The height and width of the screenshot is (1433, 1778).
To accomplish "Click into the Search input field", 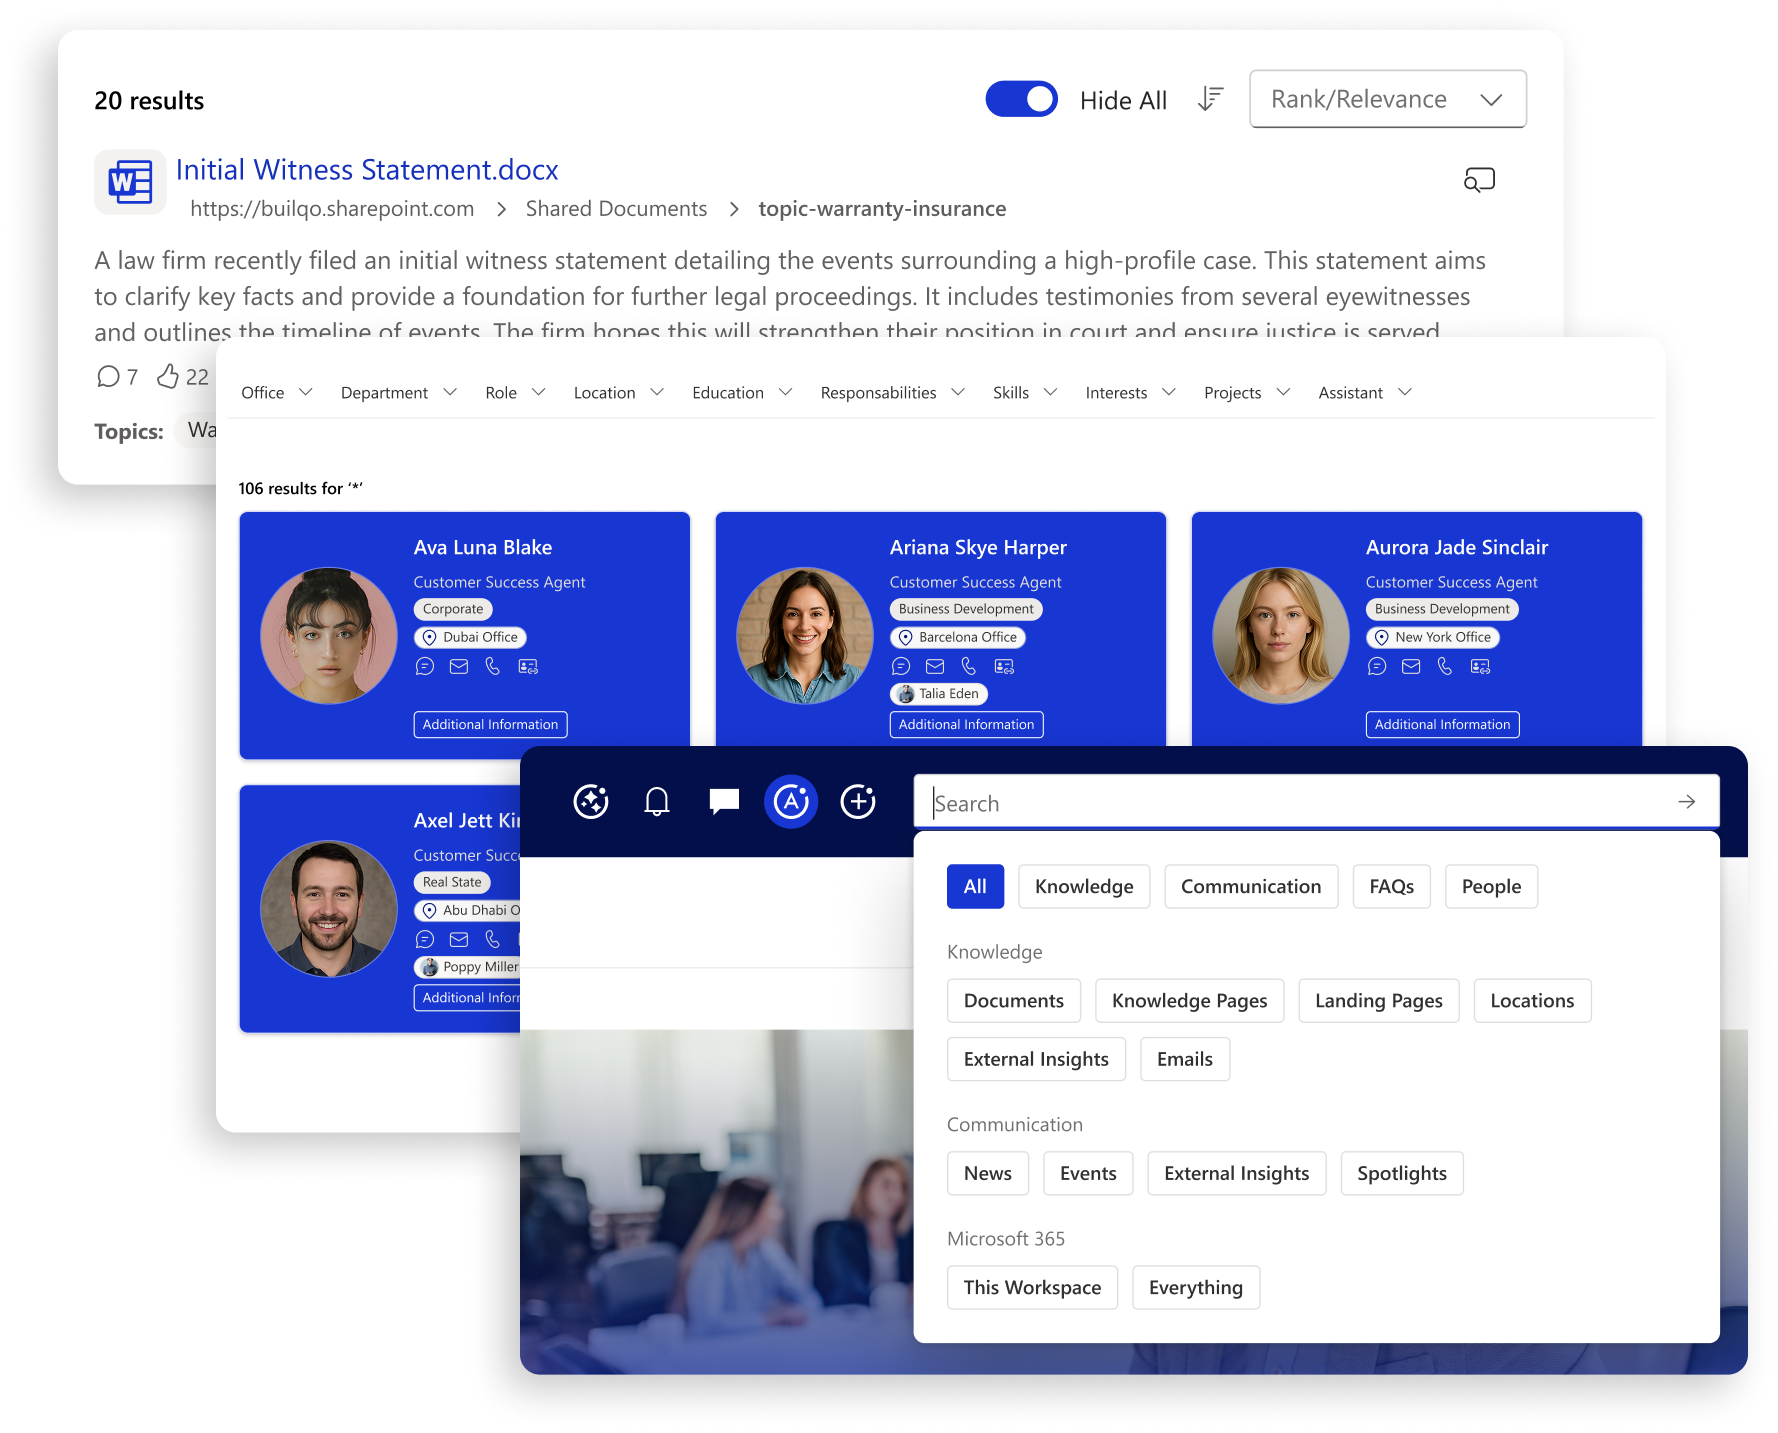I will click(1300, 804).
